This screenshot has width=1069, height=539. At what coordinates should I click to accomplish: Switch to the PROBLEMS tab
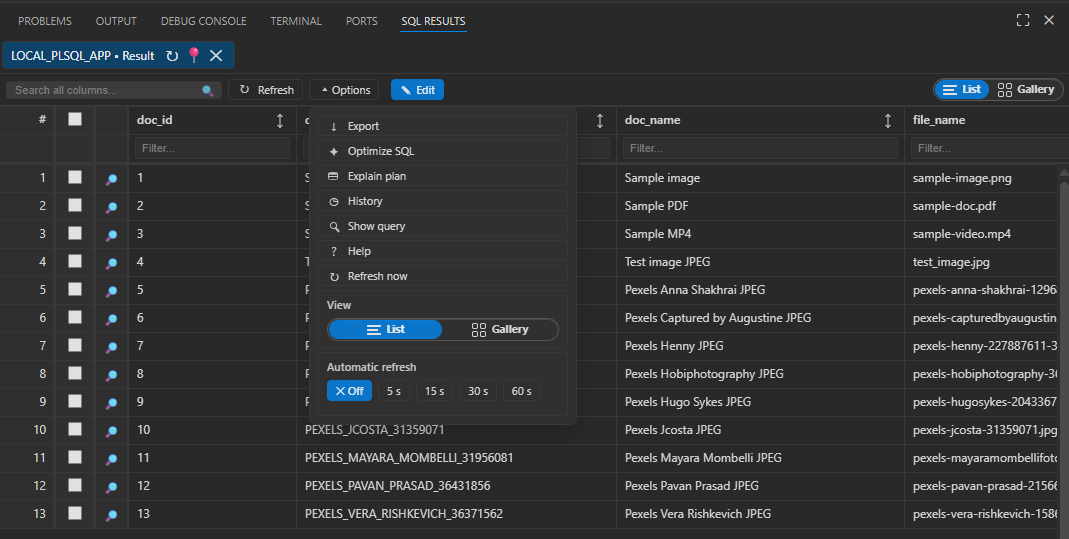[44, 21]
